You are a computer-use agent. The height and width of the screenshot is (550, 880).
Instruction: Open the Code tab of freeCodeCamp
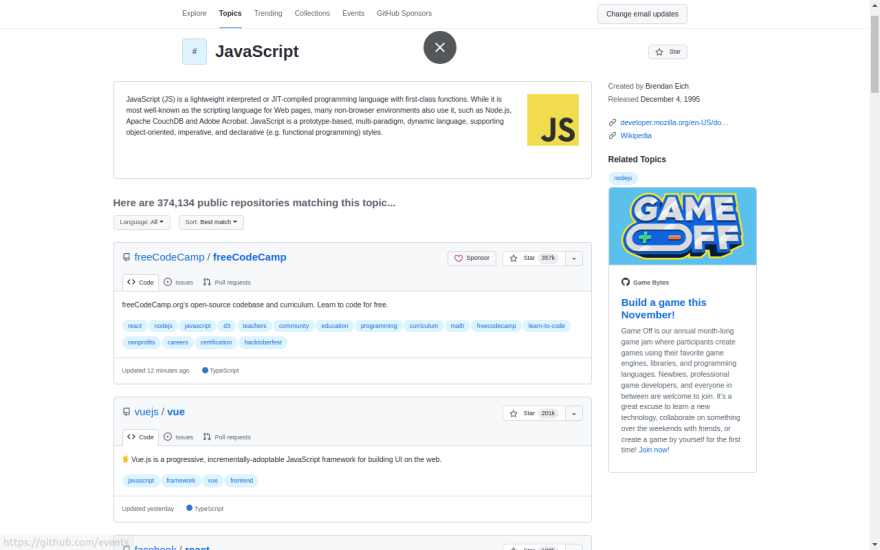tap(140, 282)
